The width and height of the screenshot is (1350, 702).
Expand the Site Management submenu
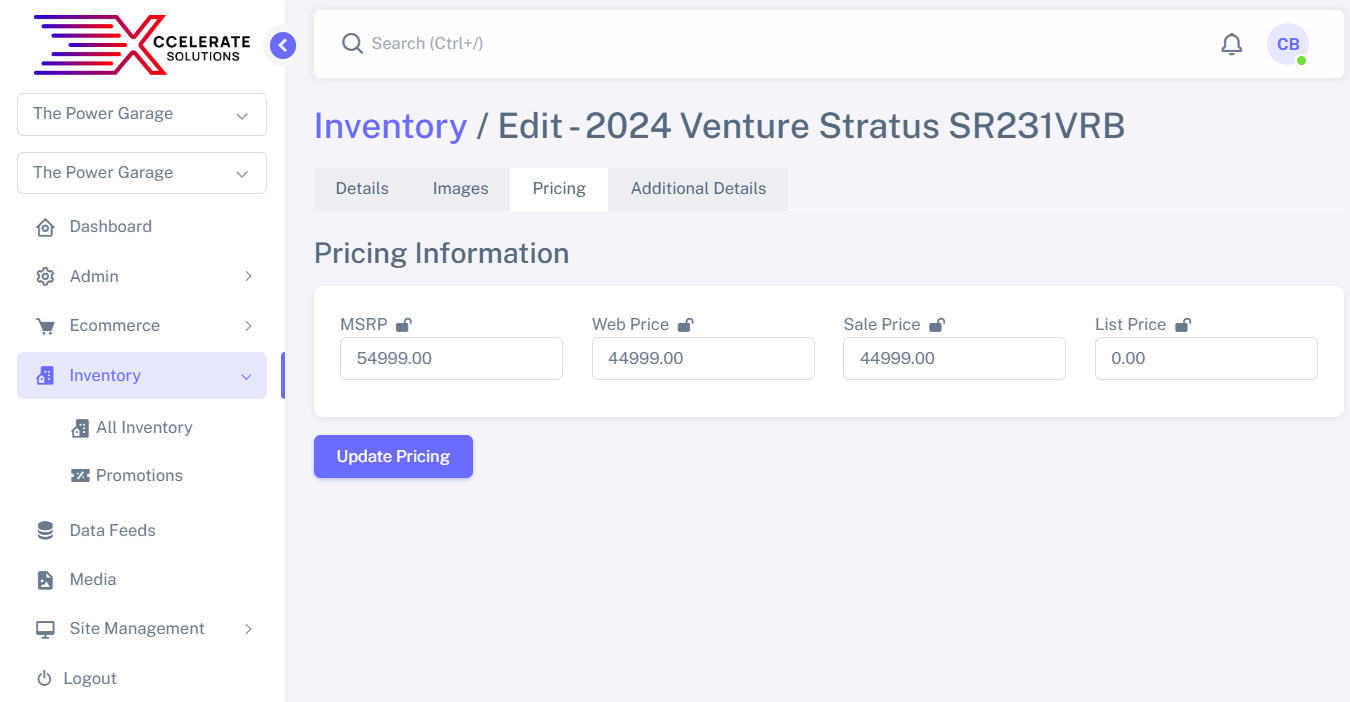click(142, 629)
